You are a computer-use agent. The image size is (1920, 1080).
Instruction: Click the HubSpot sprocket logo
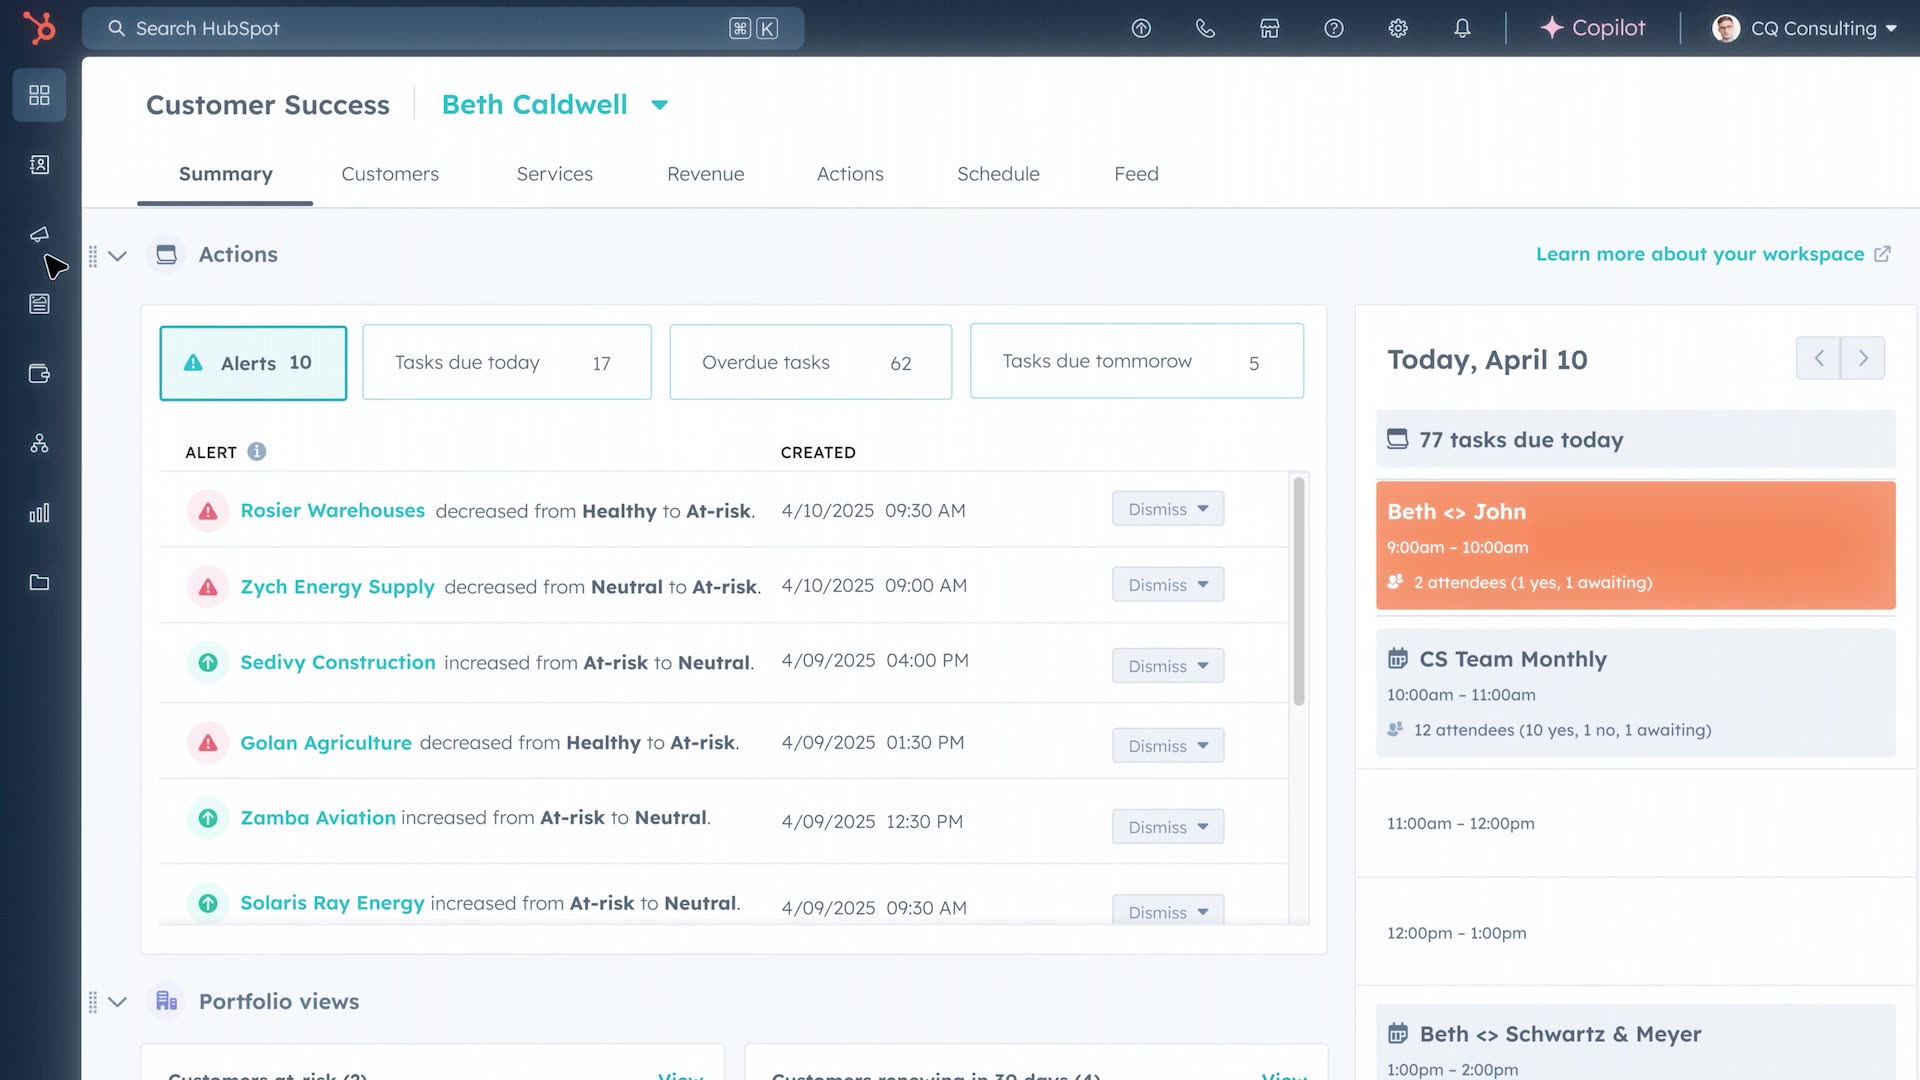(x=39, y=27)
